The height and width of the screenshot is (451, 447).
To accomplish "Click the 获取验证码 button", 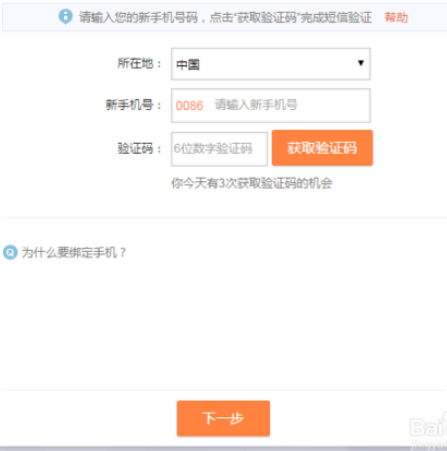I will coord(322,148).
